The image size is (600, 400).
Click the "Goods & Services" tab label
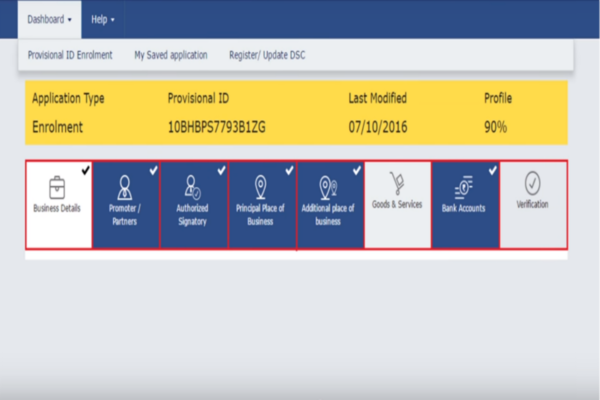[397, 204]
